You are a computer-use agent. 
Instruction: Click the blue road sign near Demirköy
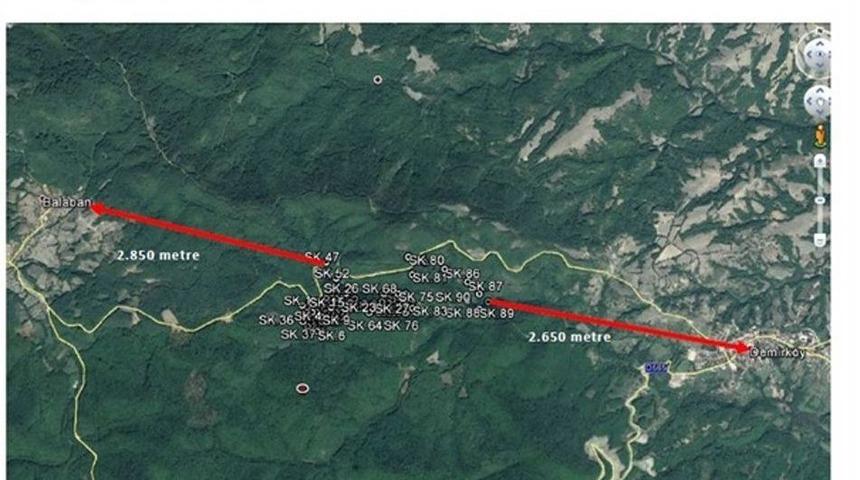pyautogui.click(x=657, y=368)
